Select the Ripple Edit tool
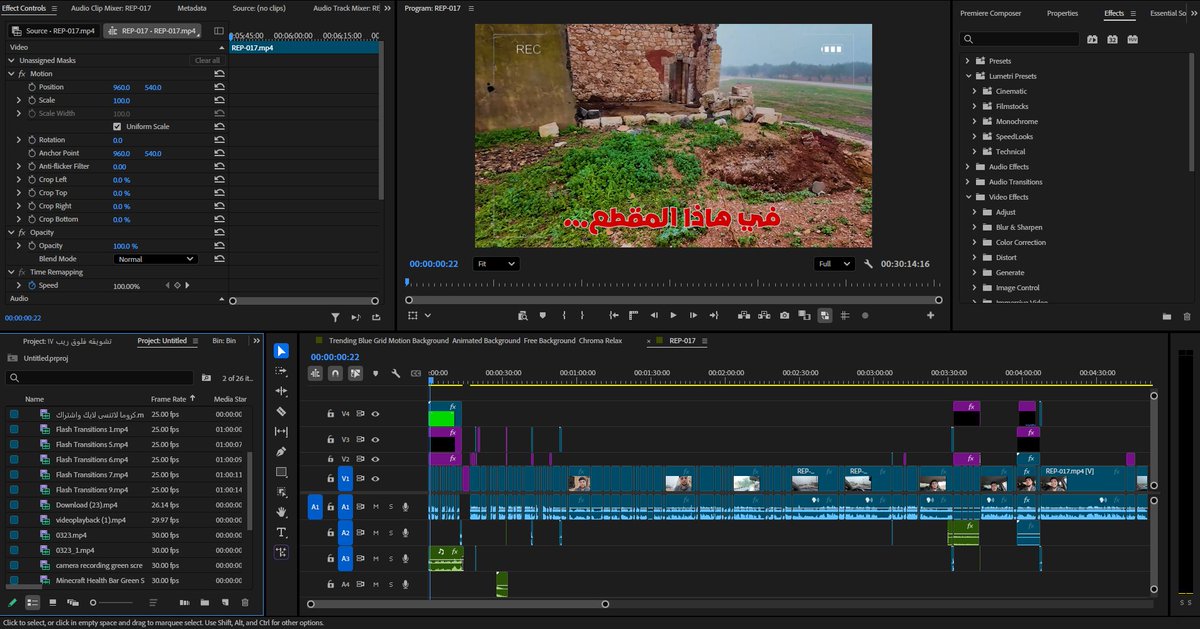The image size is (1200, 629). (281, 391)
